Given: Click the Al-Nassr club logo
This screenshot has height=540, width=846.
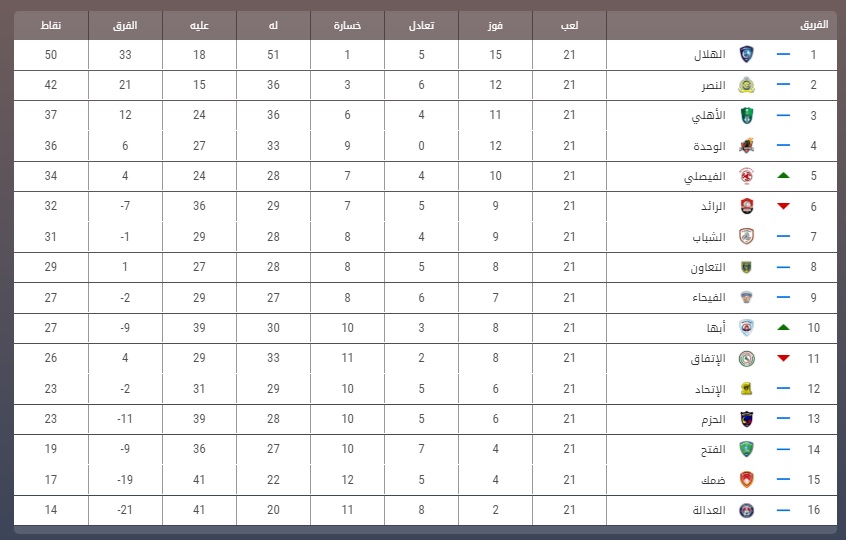Looking at the screenshot, I should pyautogui.click(x=746, y=85).
